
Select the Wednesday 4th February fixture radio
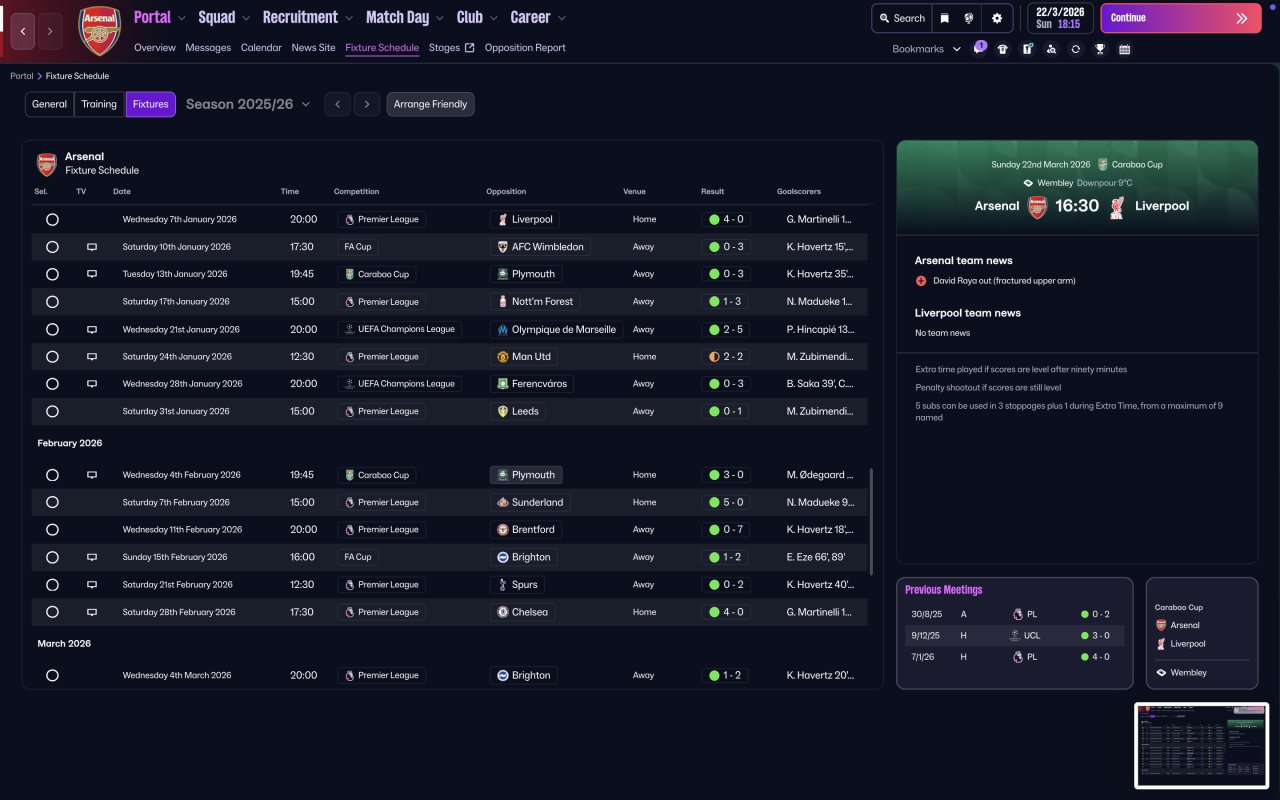coord(52,475)
